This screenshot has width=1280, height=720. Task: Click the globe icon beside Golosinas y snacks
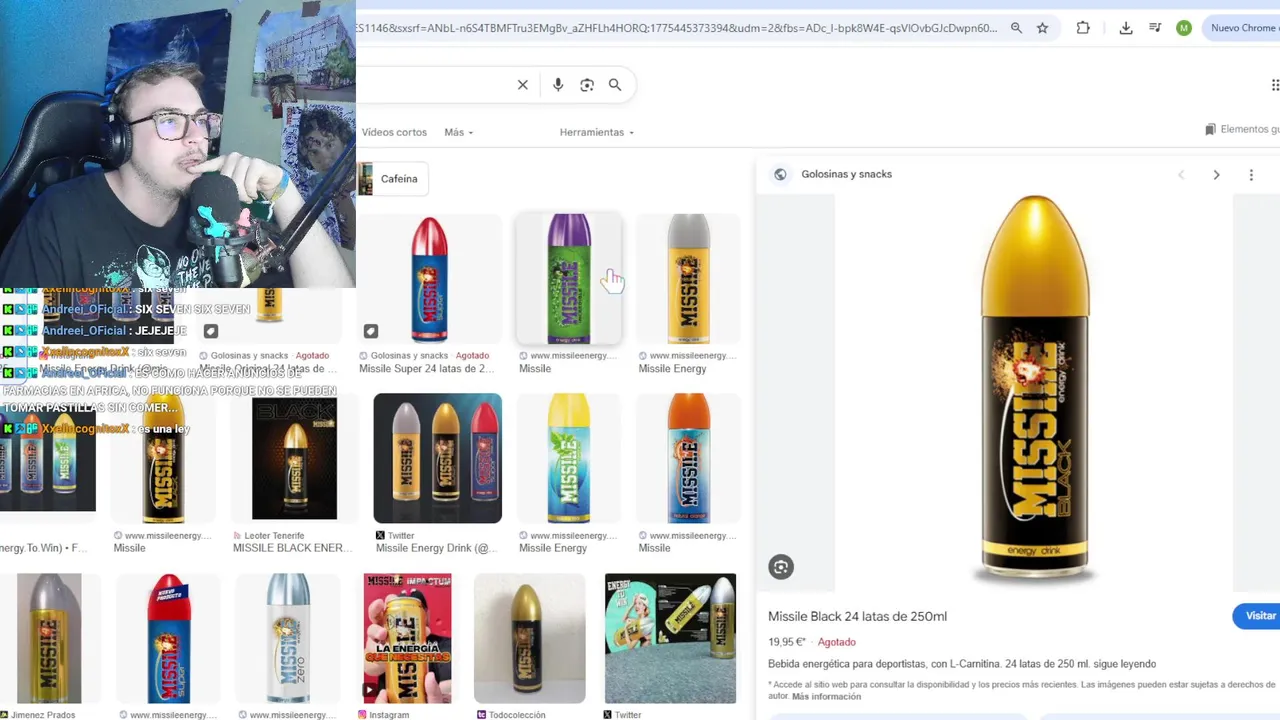[780, 174]
